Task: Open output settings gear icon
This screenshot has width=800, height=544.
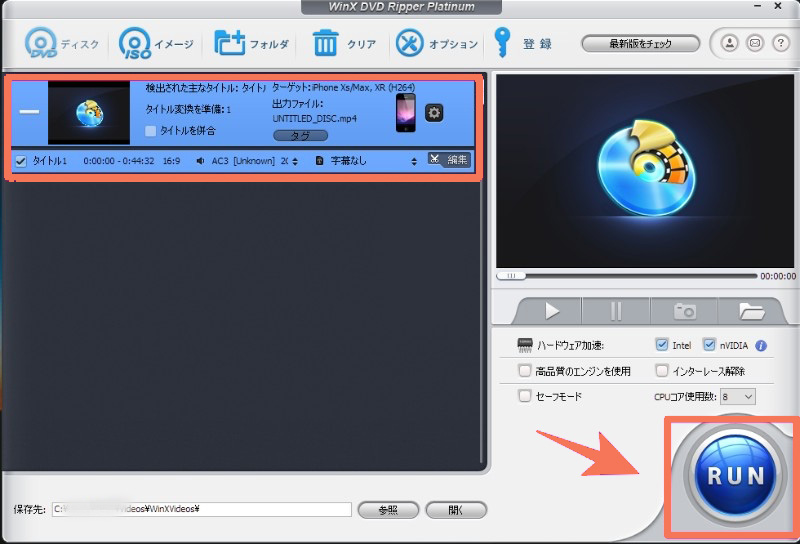Action: [x=434, y=112]
